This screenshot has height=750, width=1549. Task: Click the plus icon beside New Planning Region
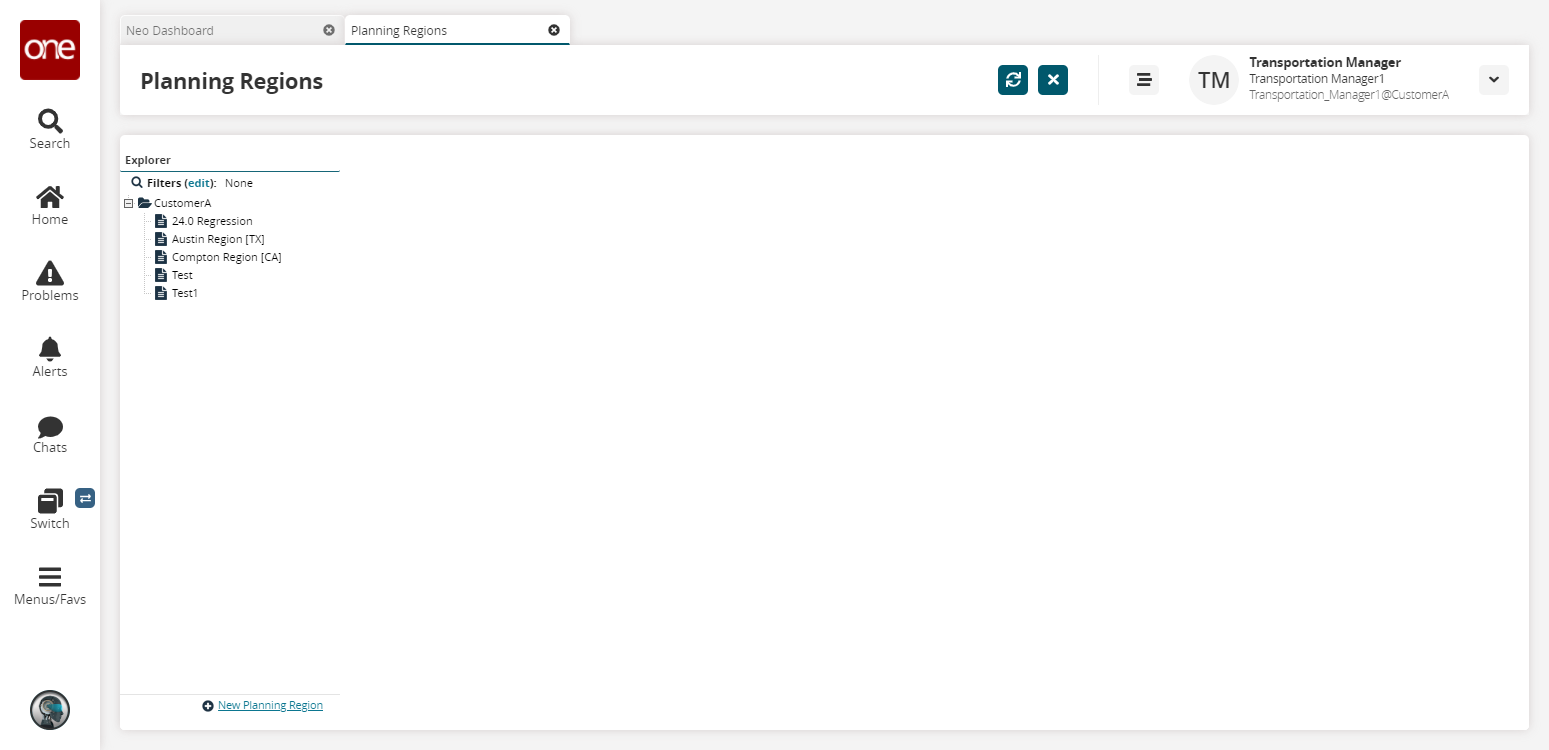click(x=208, y=706)
